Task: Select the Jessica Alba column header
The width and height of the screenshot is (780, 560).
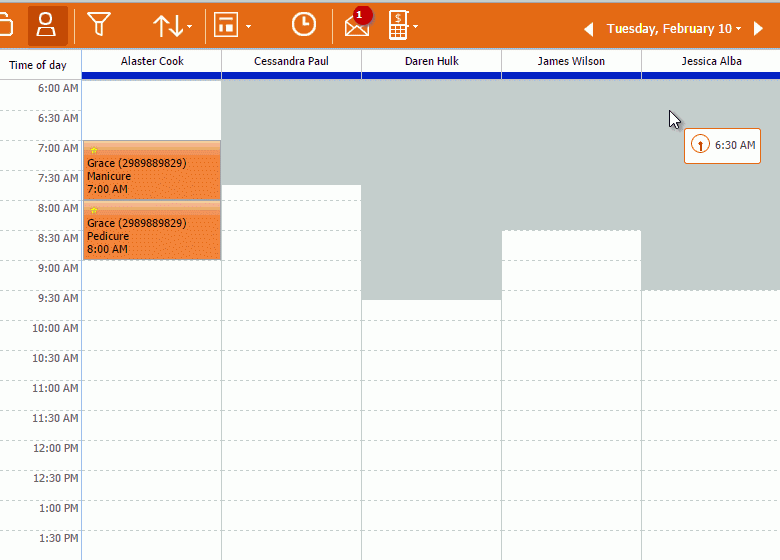Action: 711,61
